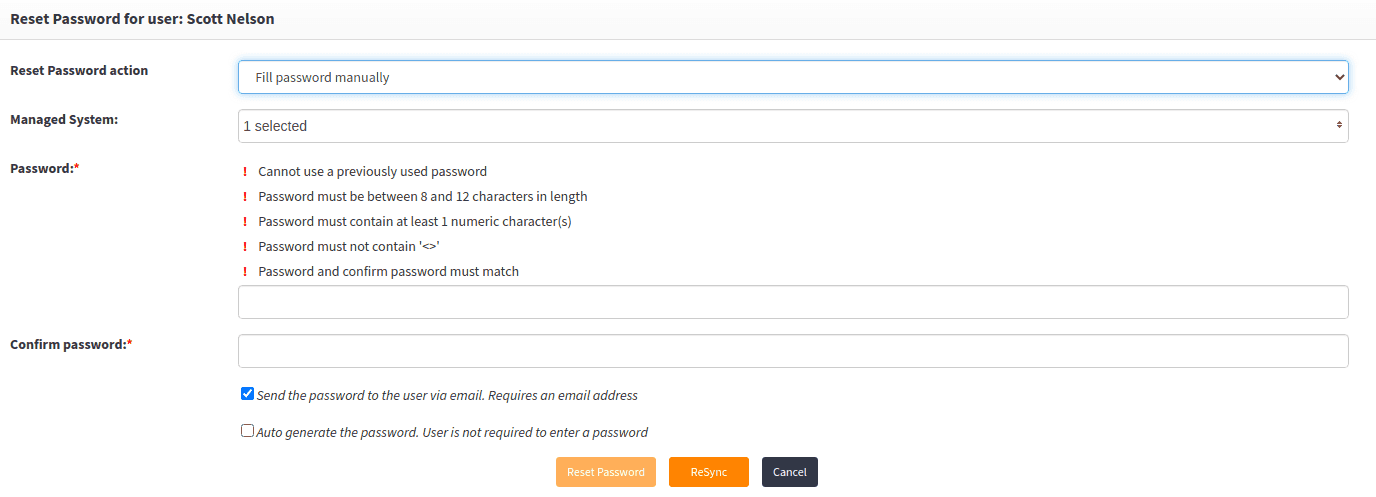Enable the 'Auto generate the password' checkbox

[248, 431]
